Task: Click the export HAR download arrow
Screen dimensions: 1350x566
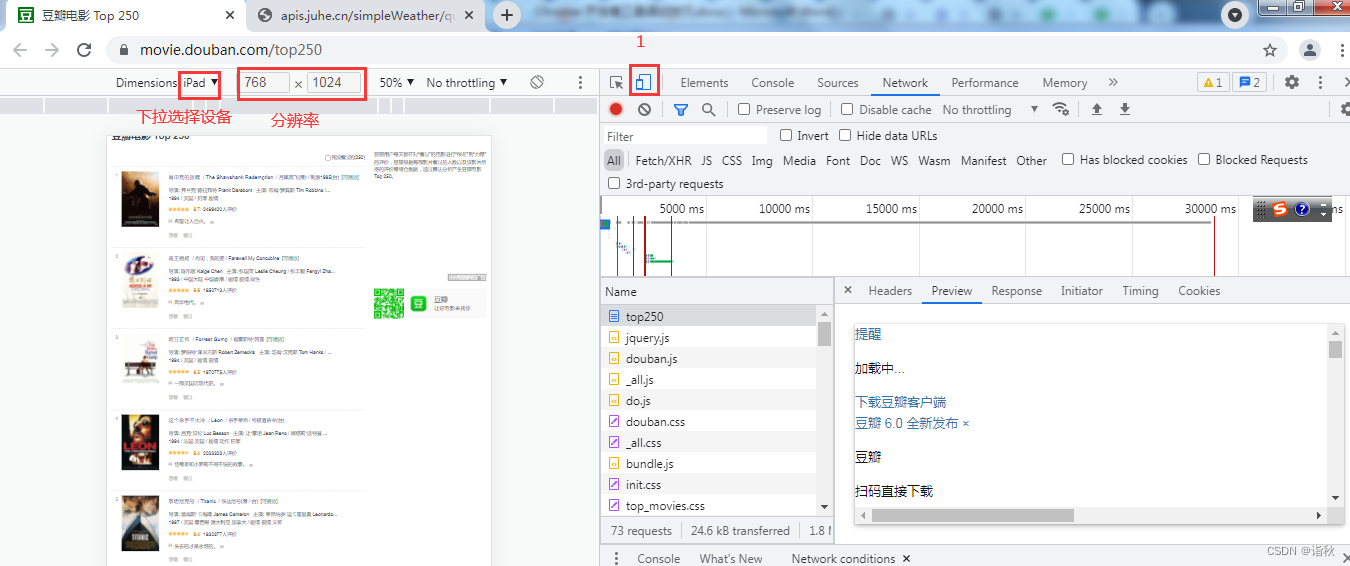Action: coord(1125,110)
